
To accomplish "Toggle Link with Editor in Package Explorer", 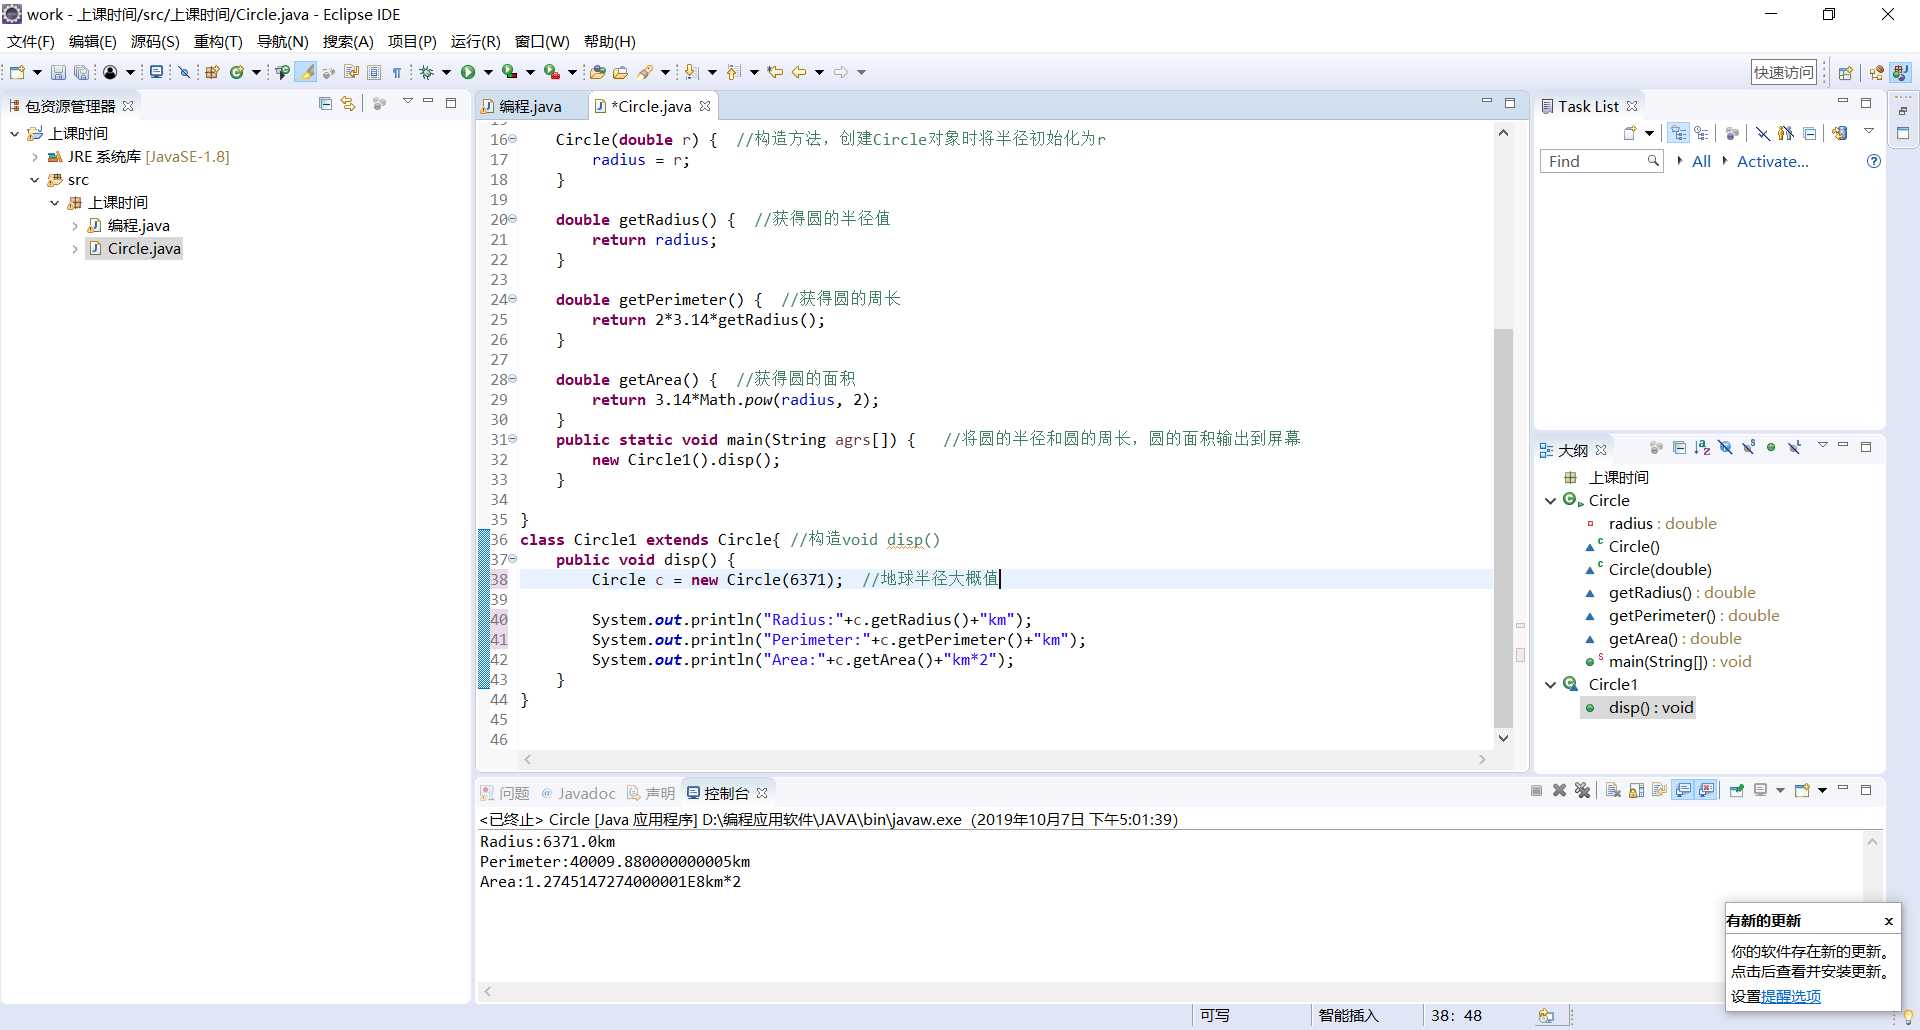I will click(348, 103).
